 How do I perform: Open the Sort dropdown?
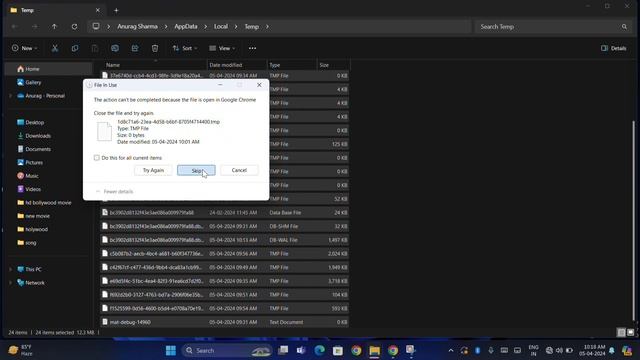pyautogui.click(x=185, y=48)
